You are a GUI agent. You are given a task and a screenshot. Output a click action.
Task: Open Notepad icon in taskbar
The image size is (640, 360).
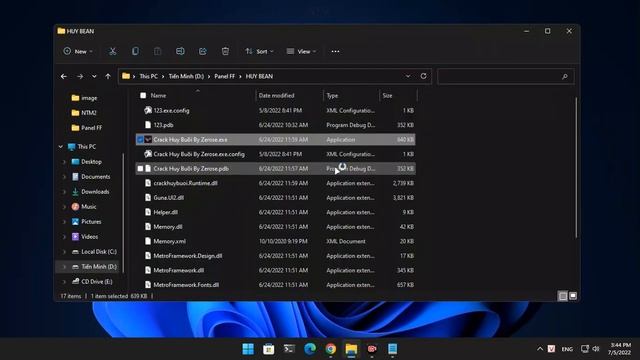pyautogui.click(x=393, y=349)
